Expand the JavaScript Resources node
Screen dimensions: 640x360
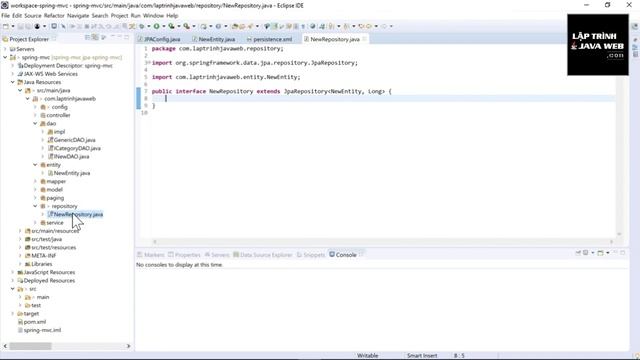coord(13,272)
